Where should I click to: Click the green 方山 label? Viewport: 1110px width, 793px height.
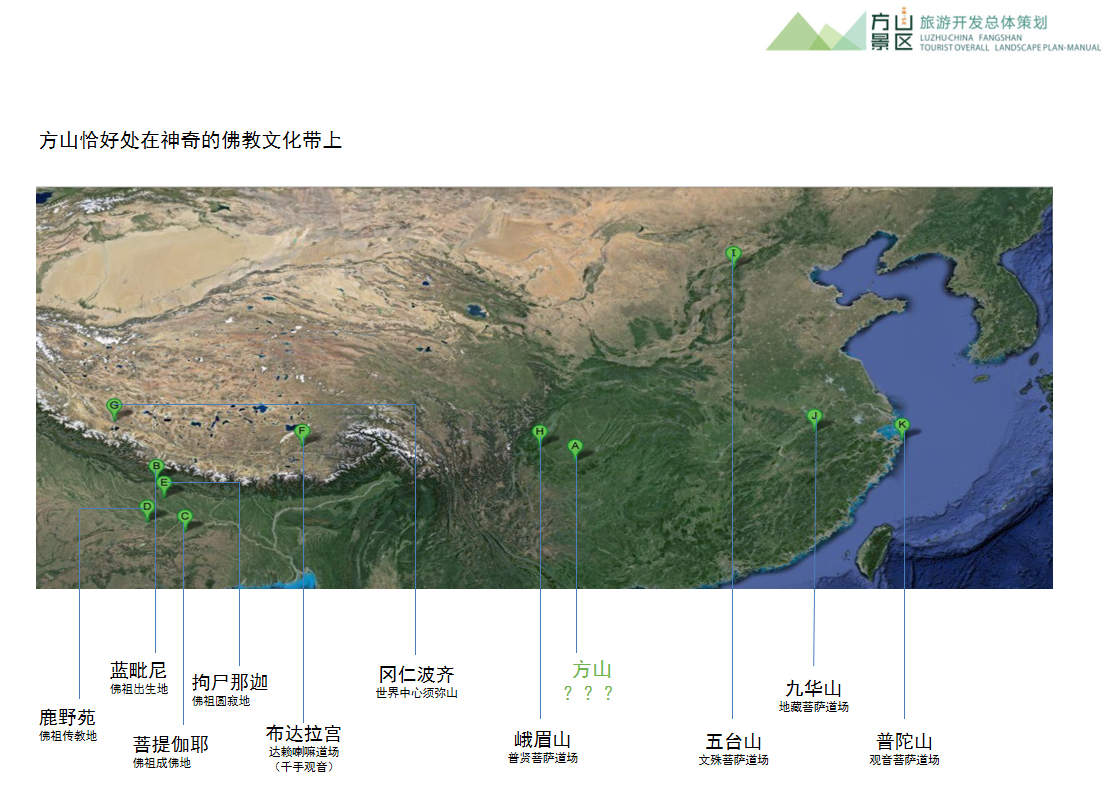591,670
